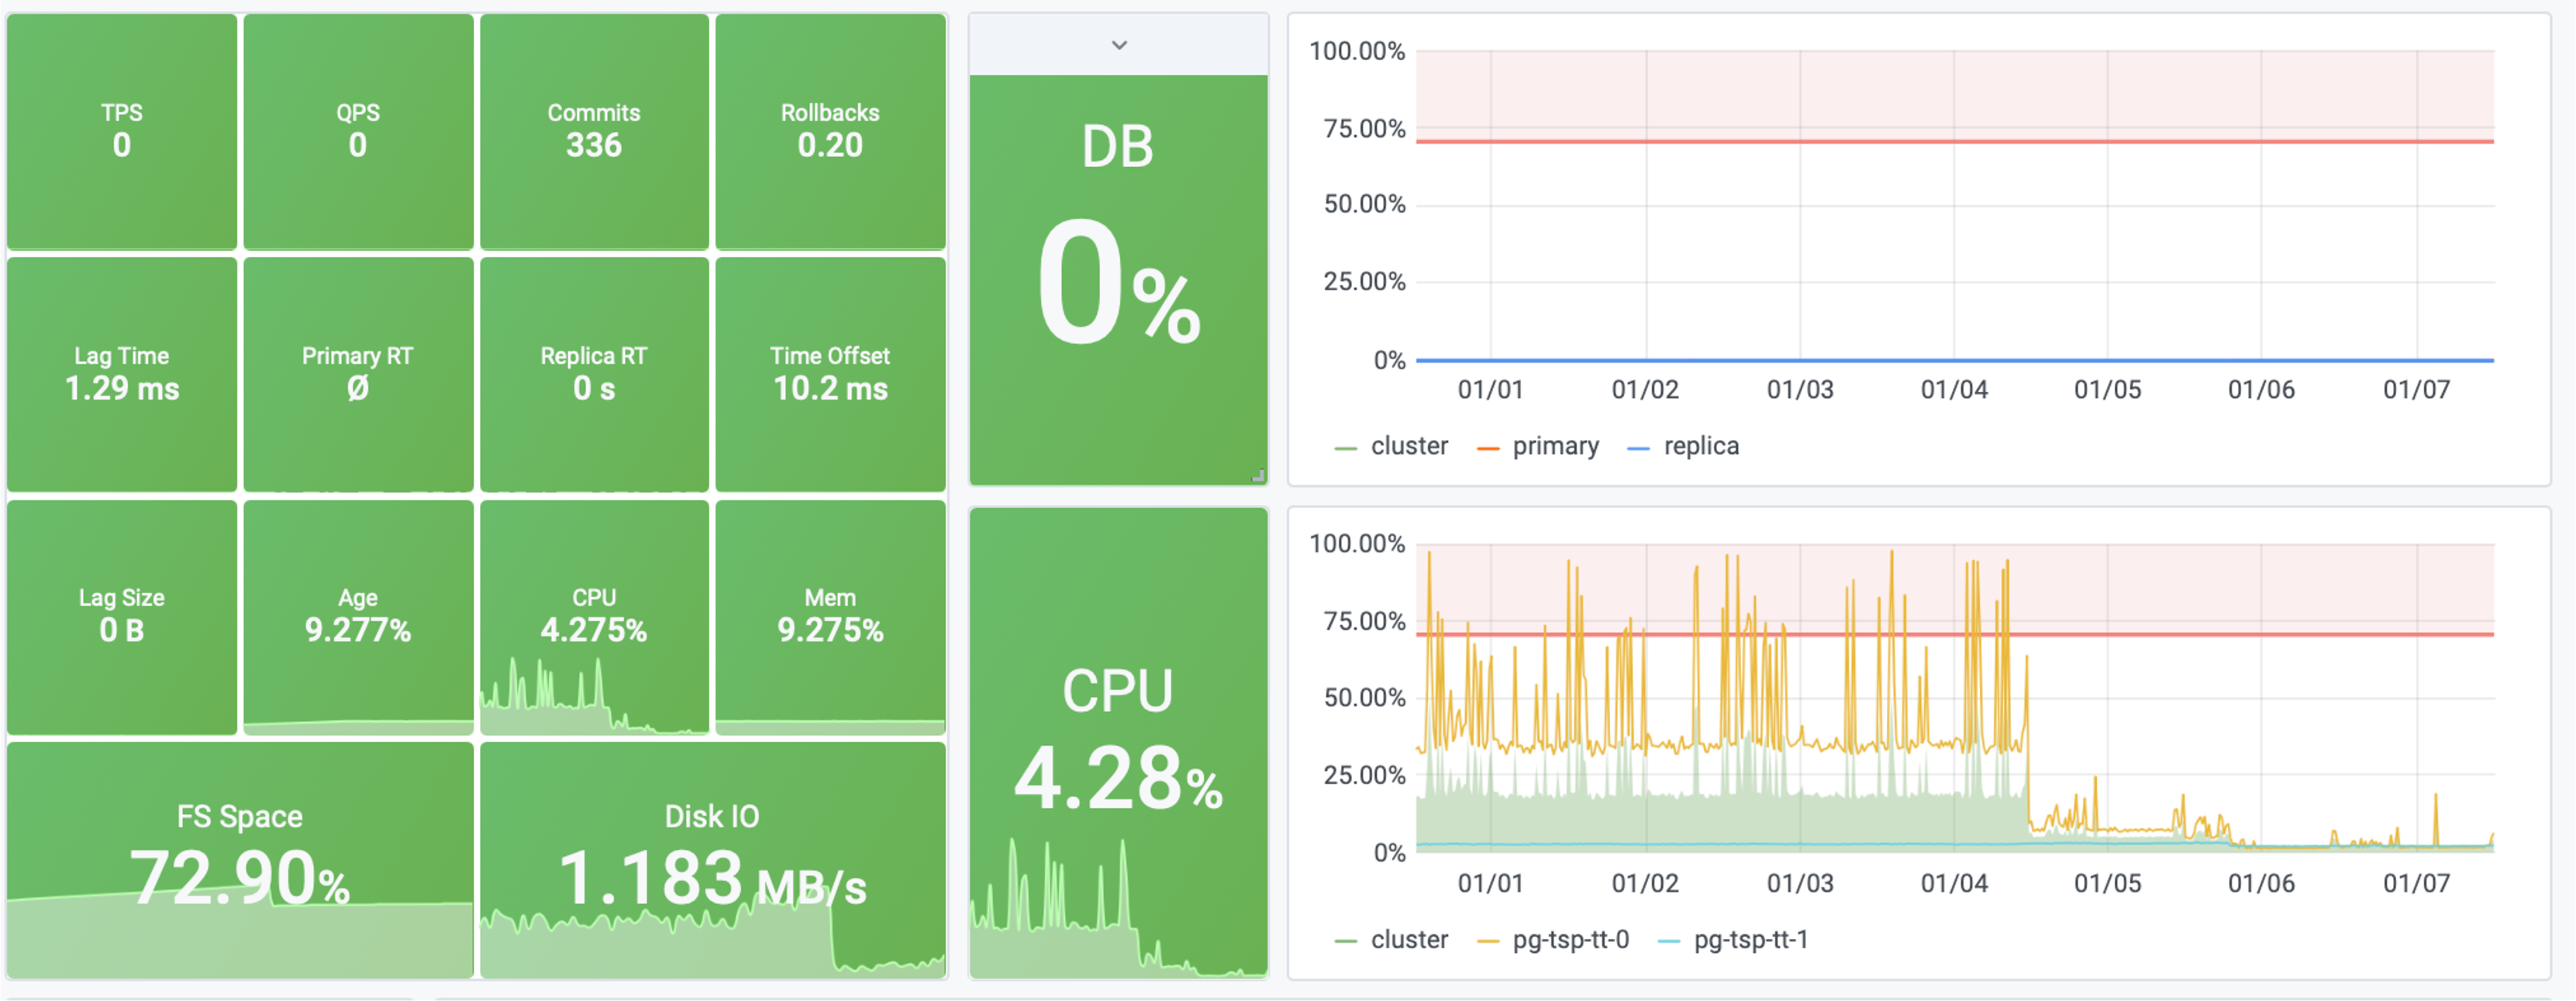Click the FS Space panel
The width and height of the screenshot is (2576, 1001).
click(240, 860)
